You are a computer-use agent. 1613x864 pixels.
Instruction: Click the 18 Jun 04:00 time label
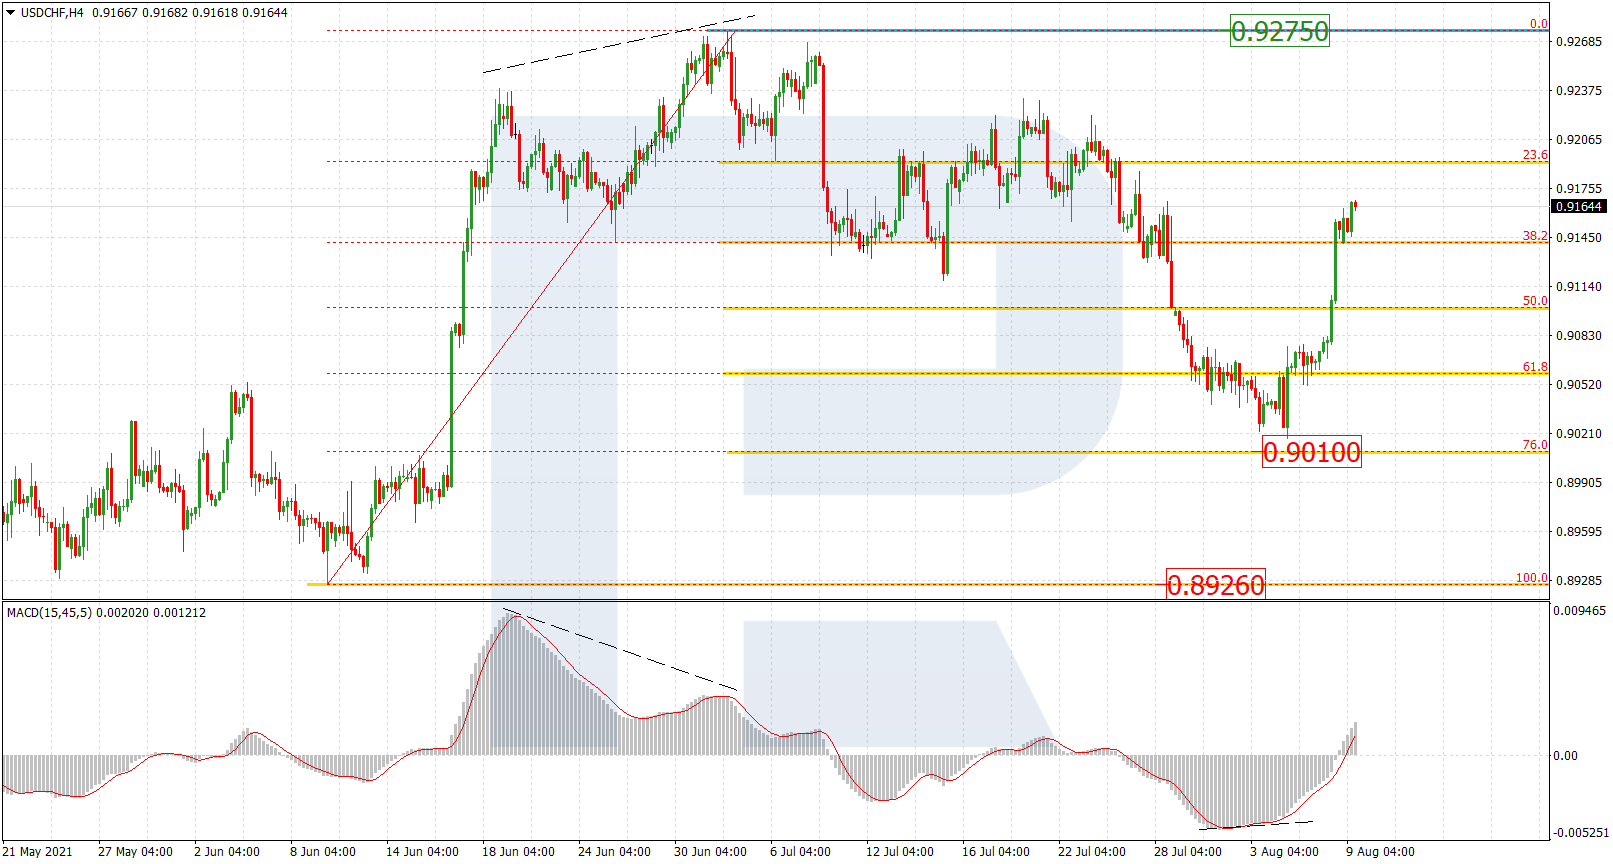[x=518, y=852]
